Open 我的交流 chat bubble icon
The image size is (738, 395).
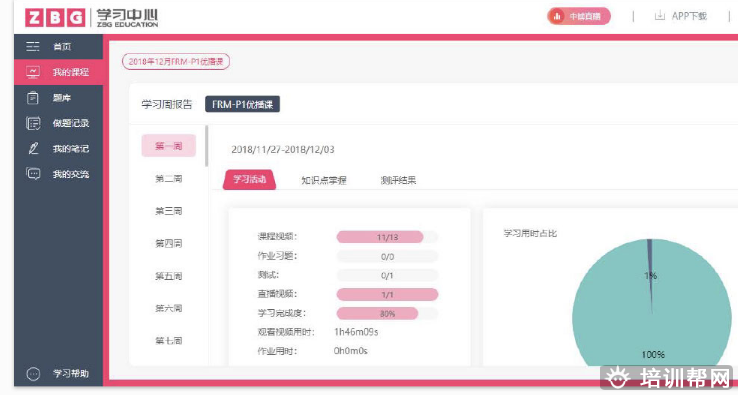[x=33, y=174]
